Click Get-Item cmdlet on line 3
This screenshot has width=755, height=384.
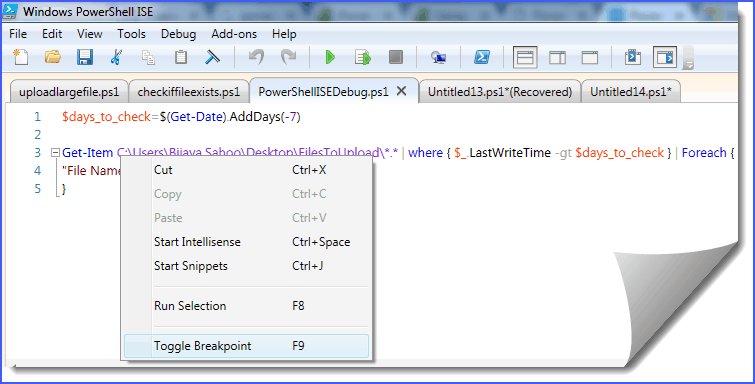coord(87,153)
